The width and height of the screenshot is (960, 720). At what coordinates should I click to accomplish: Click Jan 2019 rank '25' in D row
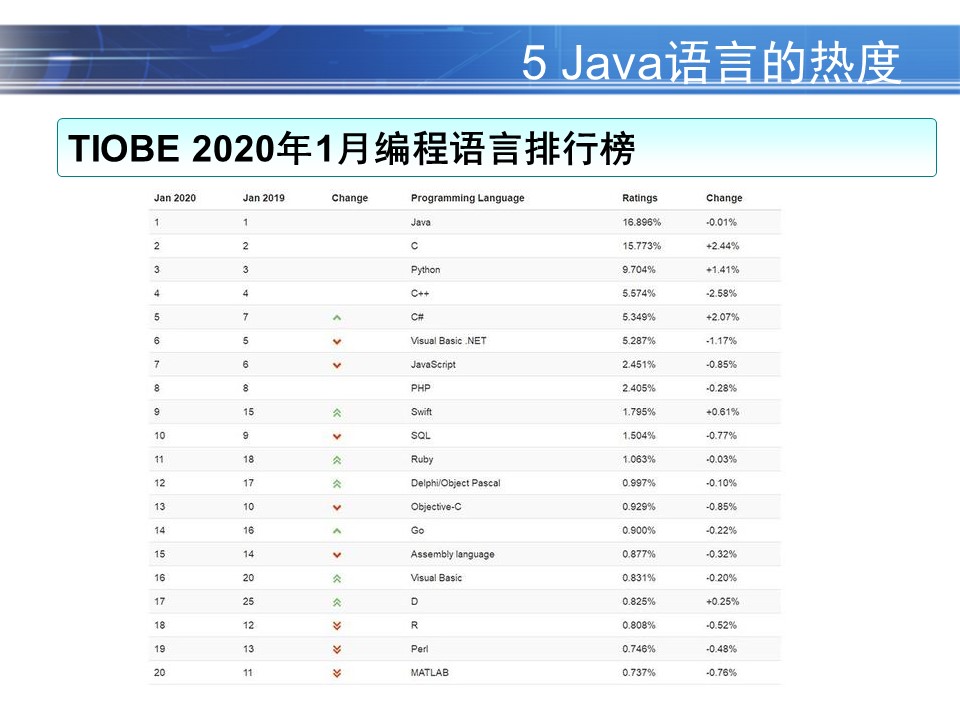pyautogui.click(x=248, y=601)
